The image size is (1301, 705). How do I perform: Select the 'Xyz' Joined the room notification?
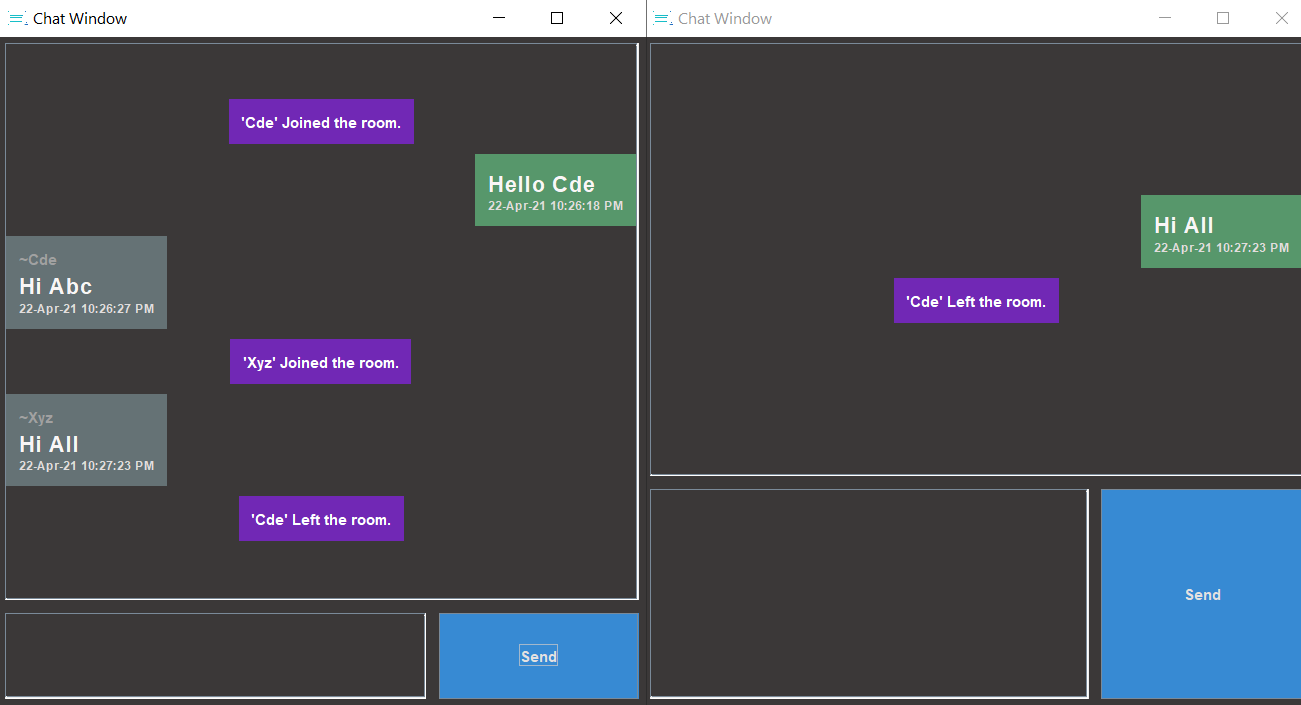click(x=320, y=361)
